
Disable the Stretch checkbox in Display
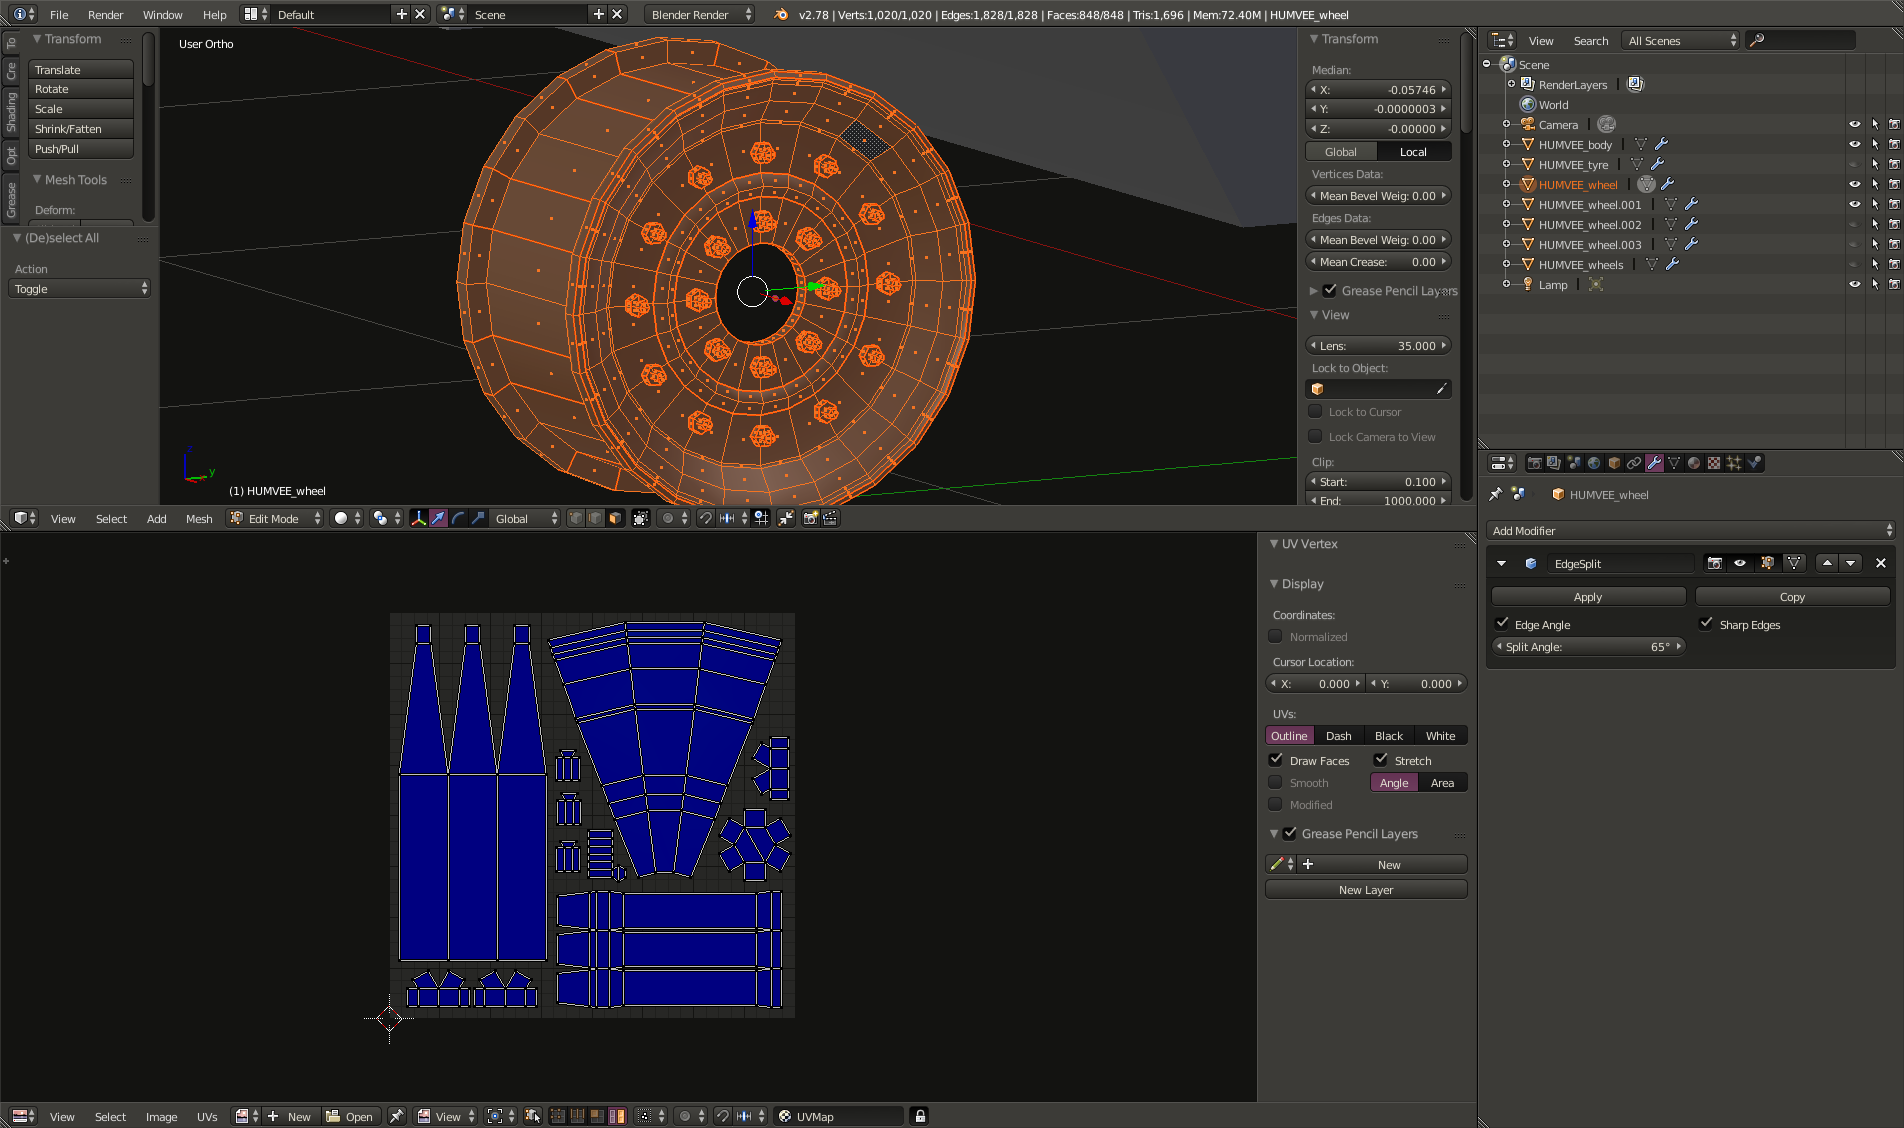pos(1381,760)
